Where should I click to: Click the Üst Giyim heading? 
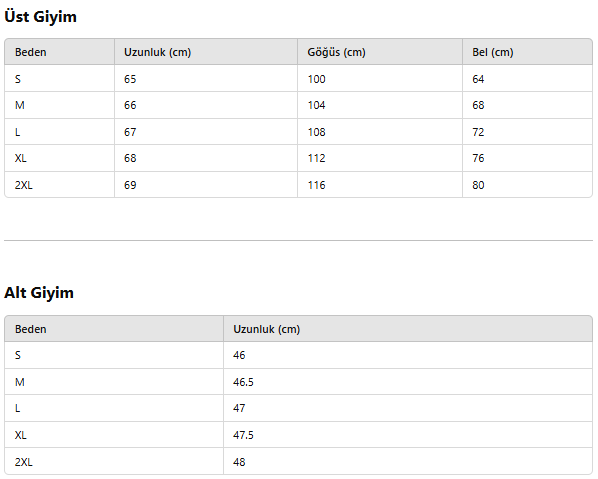[x=40, y=17]
